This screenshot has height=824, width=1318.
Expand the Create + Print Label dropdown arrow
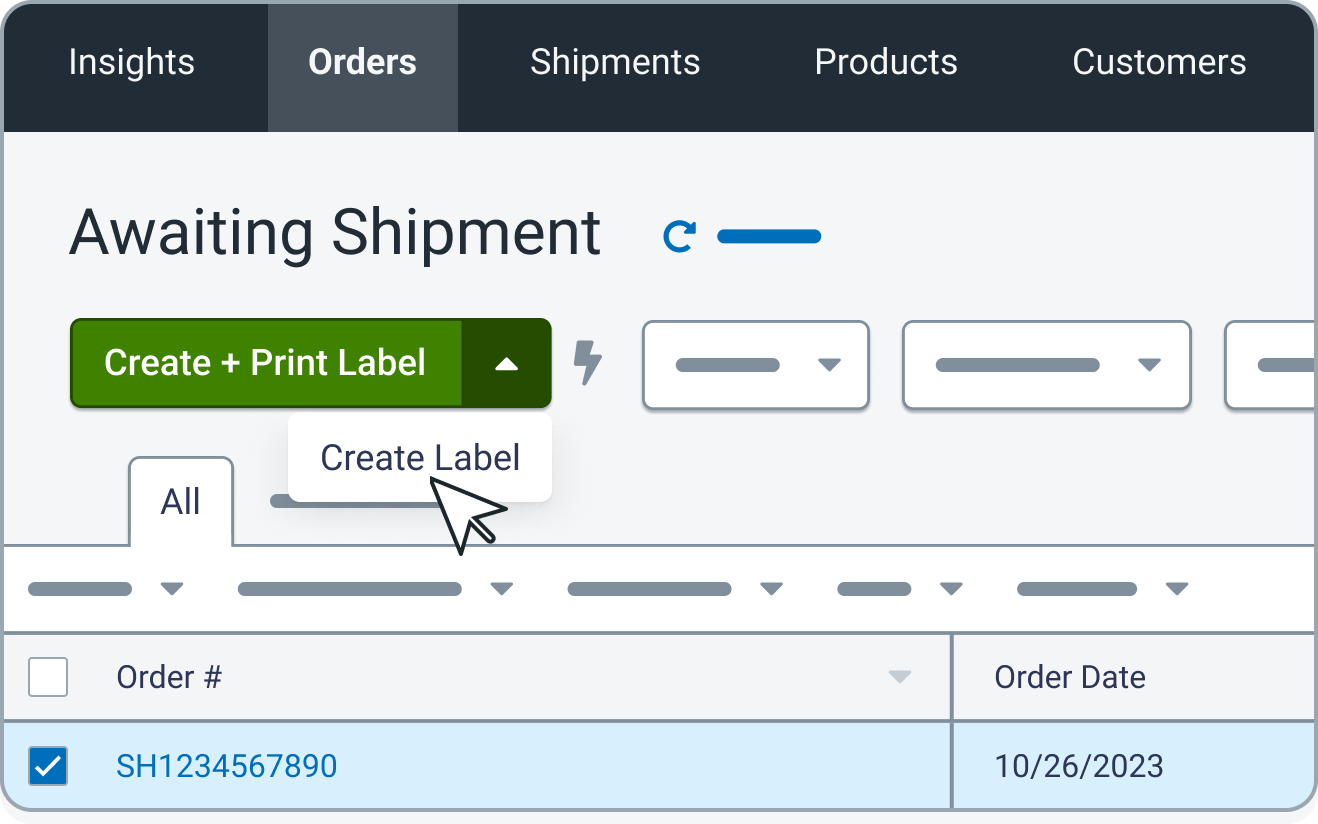[x=506, y=364]
